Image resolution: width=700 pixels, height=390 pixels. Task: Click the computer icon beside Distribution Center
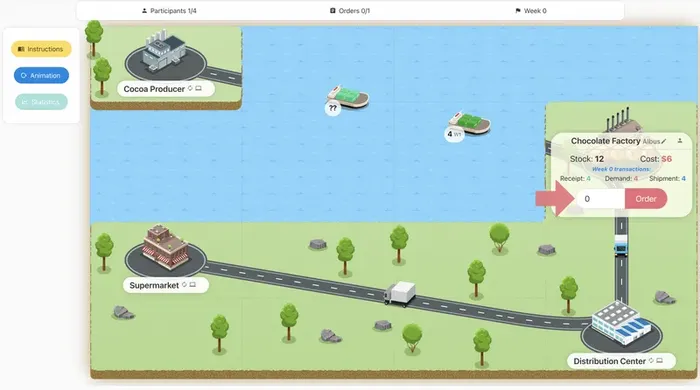point(659,361)
